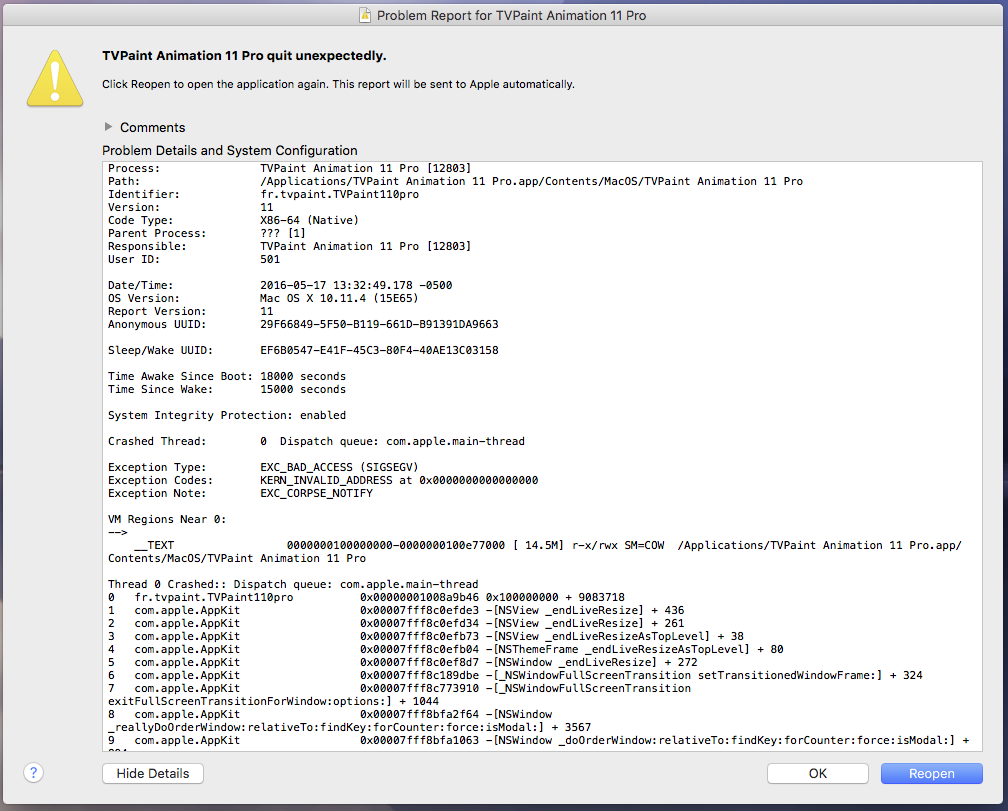The height and width of the screenshot is (811, 1008).
Task: Click the frame "-[NSView _endLiveResize] + 436"
Action: 585,610
